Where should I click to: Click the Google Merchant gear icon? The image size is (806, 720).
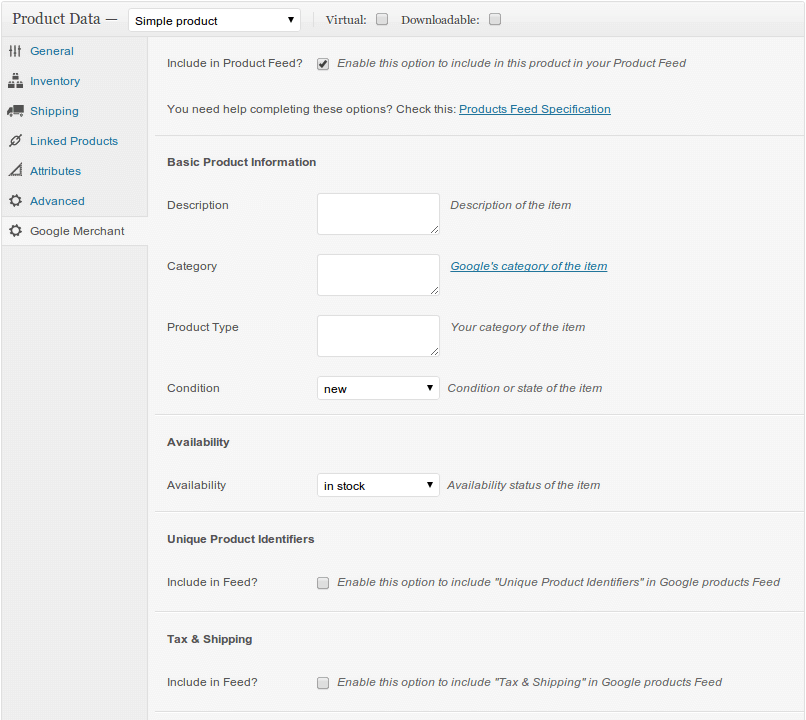click(15, 231)
